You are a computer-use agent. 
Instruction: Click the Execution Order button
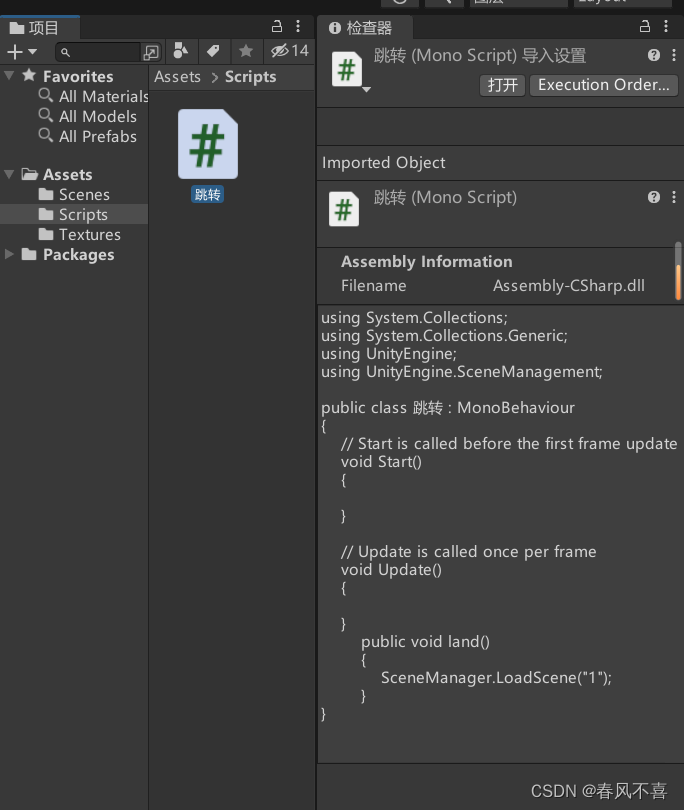[604, 85]
